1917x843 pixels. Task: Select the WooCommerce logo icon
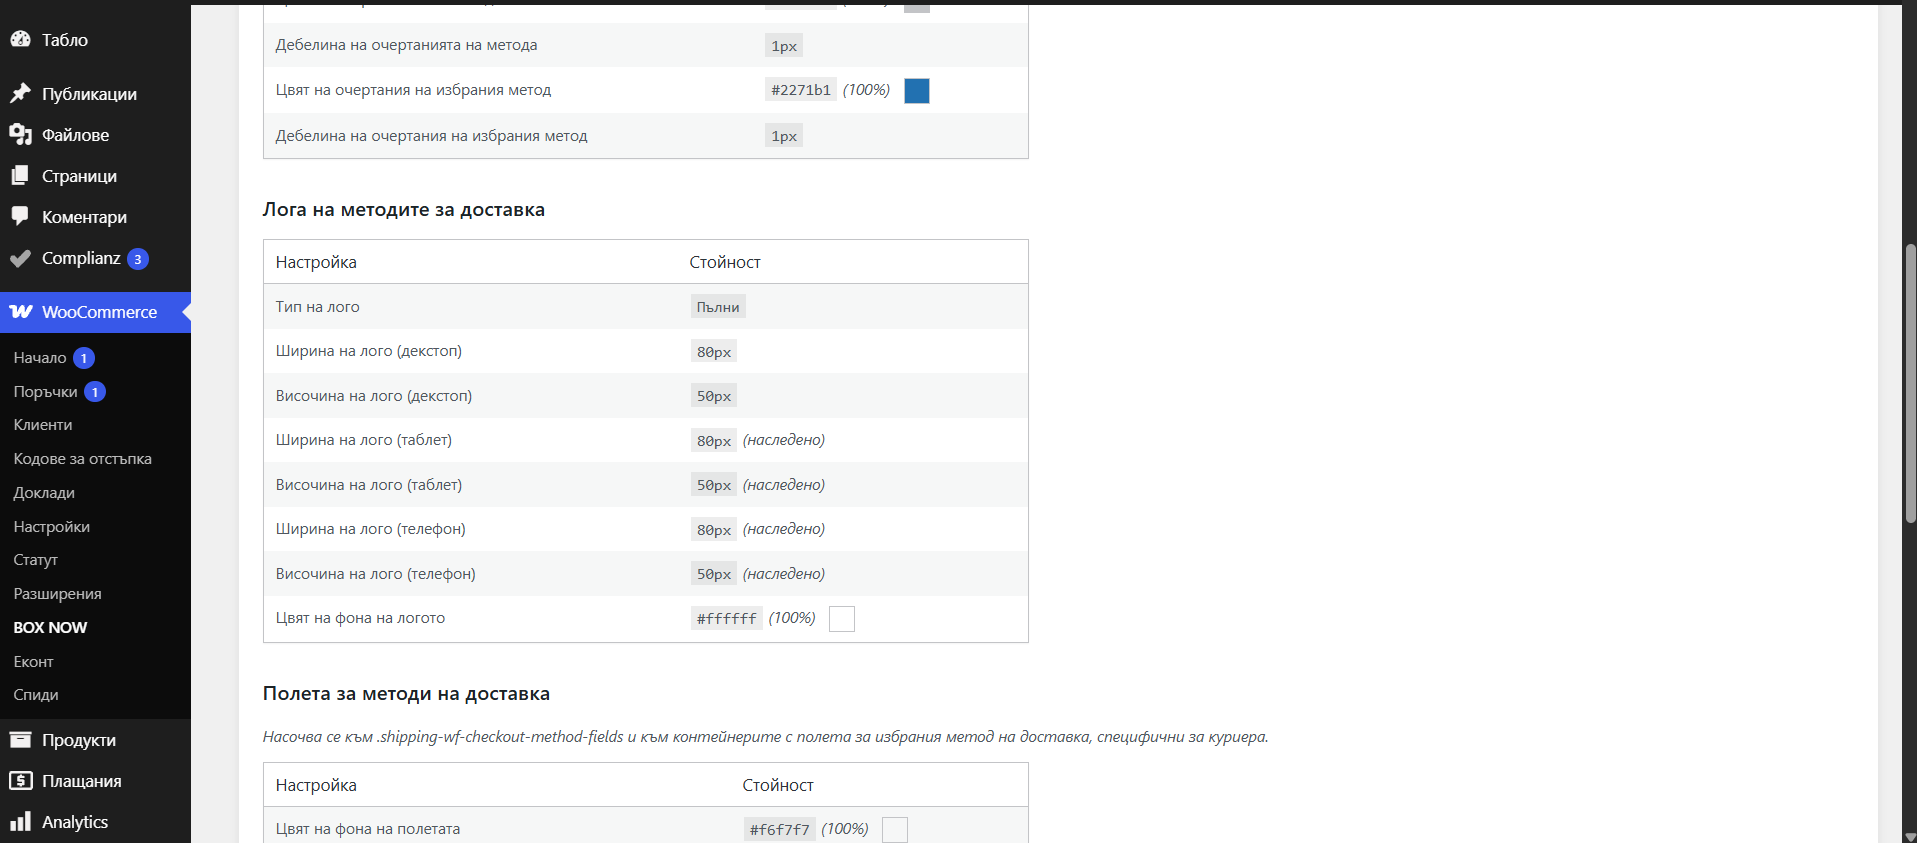click(x=21, y=311)
